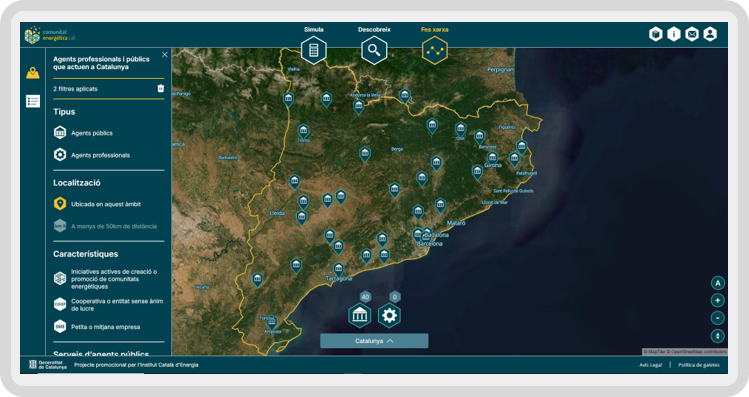Click the Girona label on map
The height and width of the screenshot is (397, 749).
tap(493, 165)
